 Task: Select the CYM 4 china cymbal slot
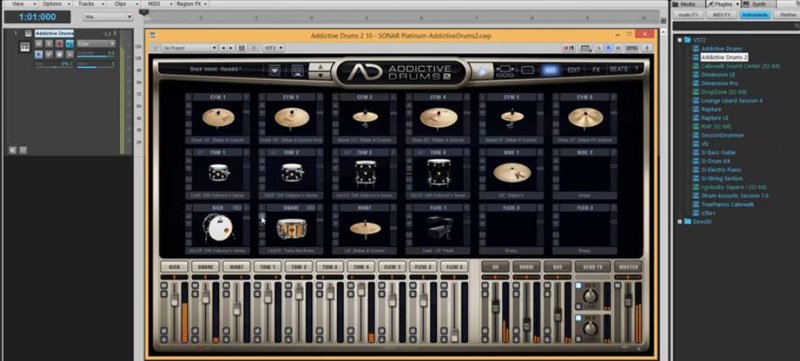pos(438,118)
